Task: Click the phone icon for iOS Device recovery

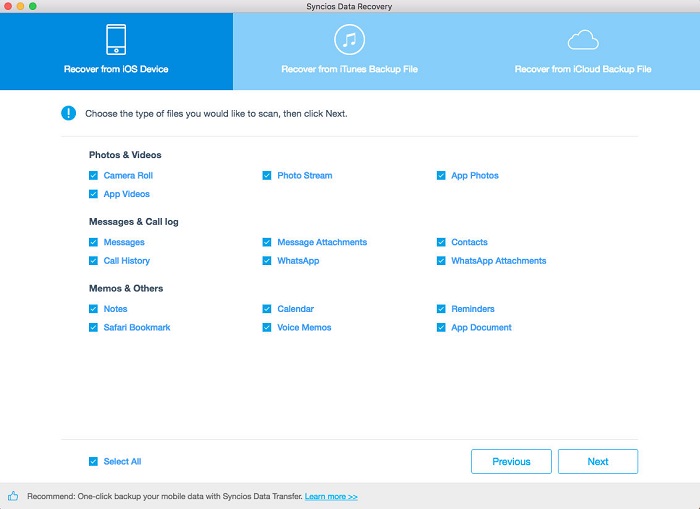Action: (x=116, y=40)
